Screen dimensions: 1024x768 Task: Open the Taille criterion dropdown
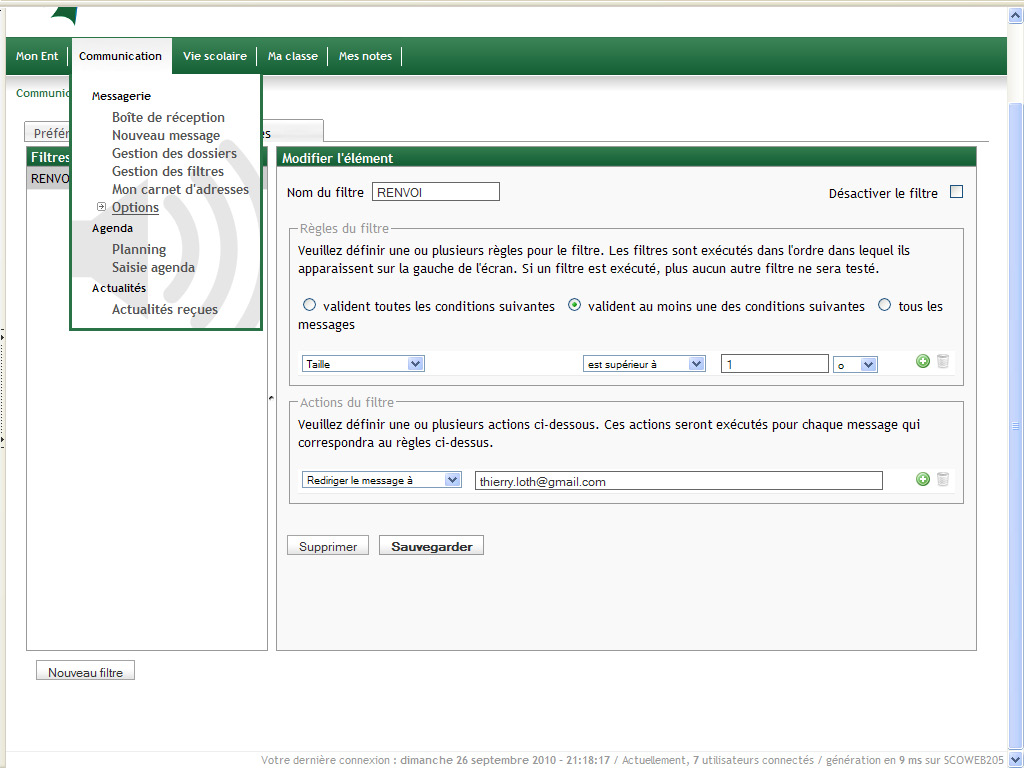[363, 364]
